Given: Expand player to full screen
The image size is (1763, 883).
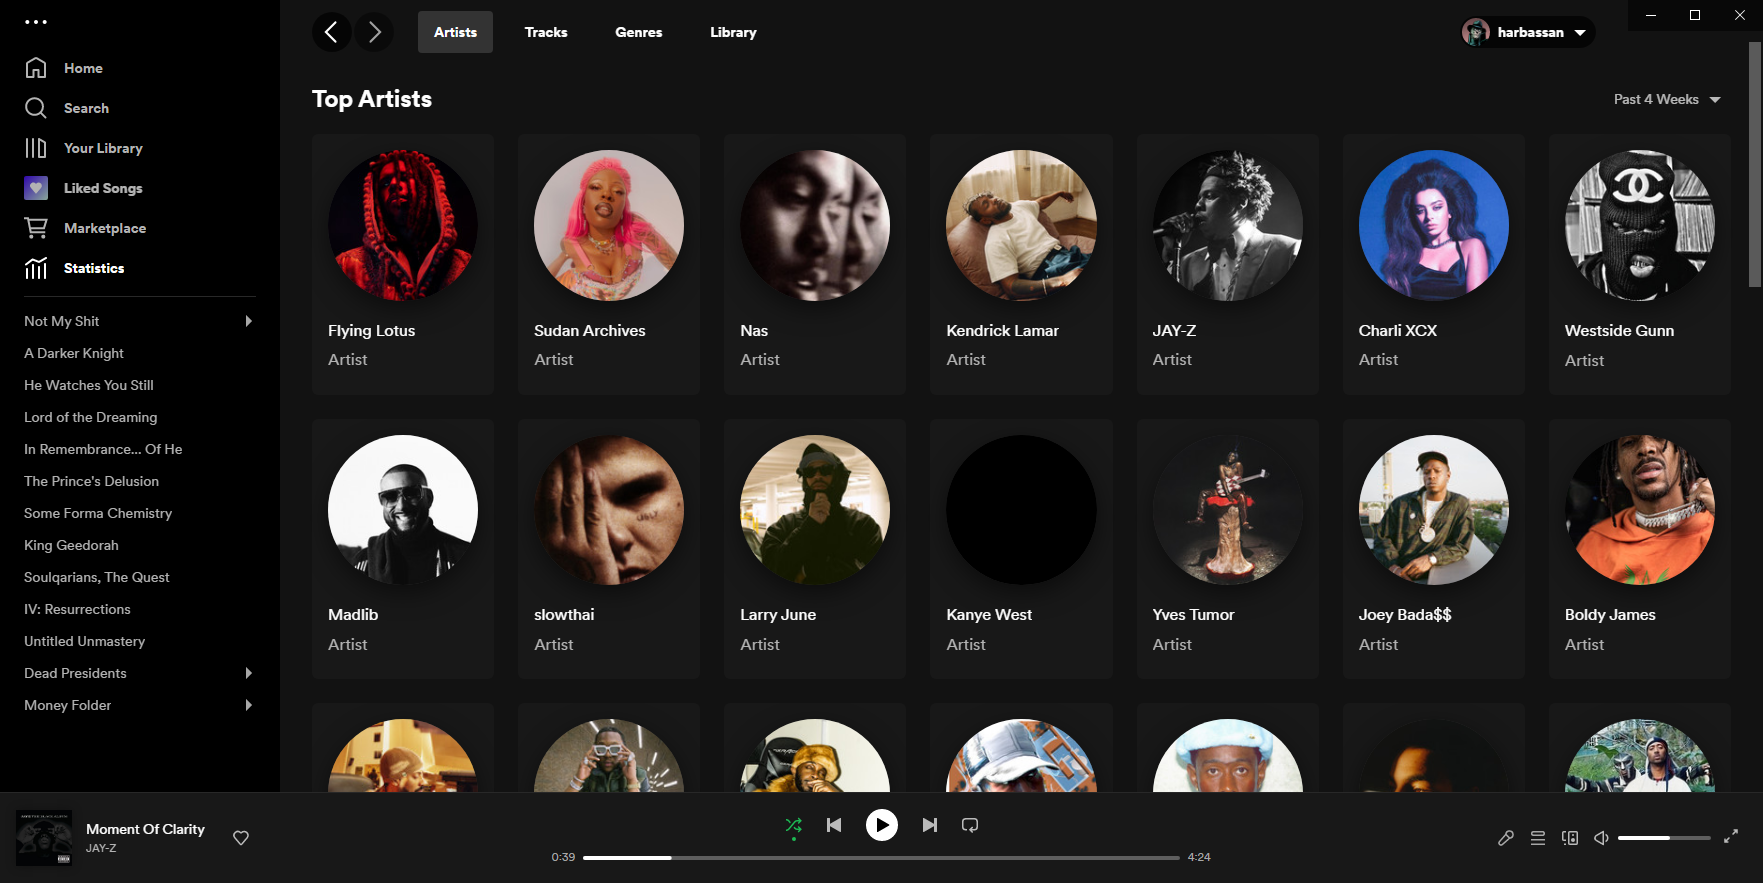Looking at the screenshot, I should click(1731, 837).
